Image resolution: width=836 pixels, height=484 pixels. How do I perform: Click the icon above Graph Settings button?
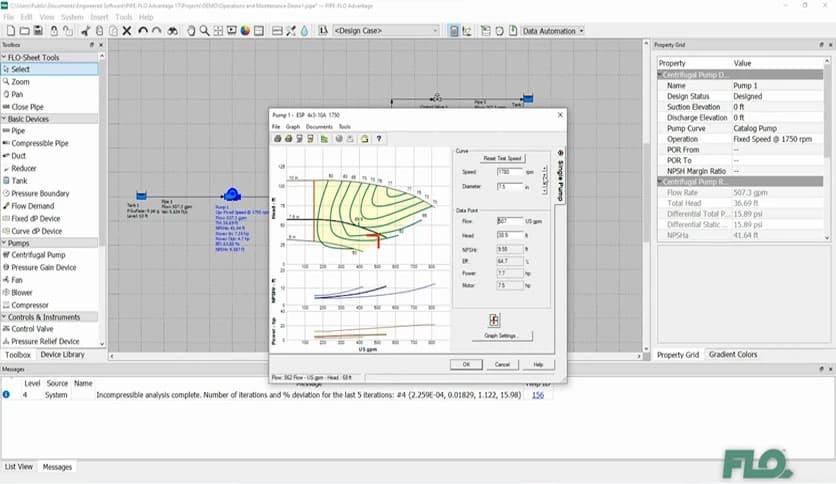tap(494, 320)
